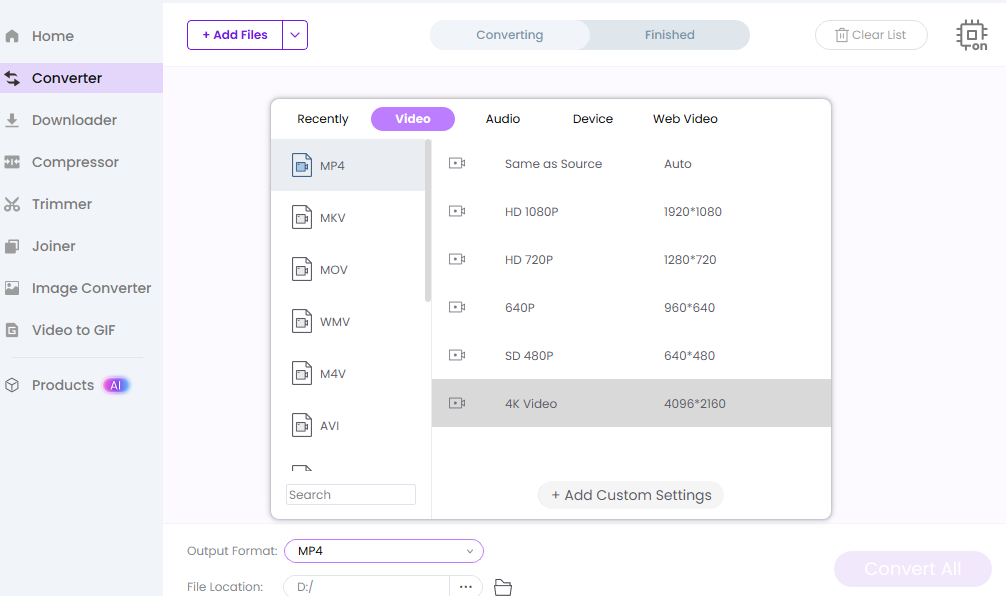Choose the MKV format file icon
This screenshot has height=596, width=1006.
coord(302,217)
